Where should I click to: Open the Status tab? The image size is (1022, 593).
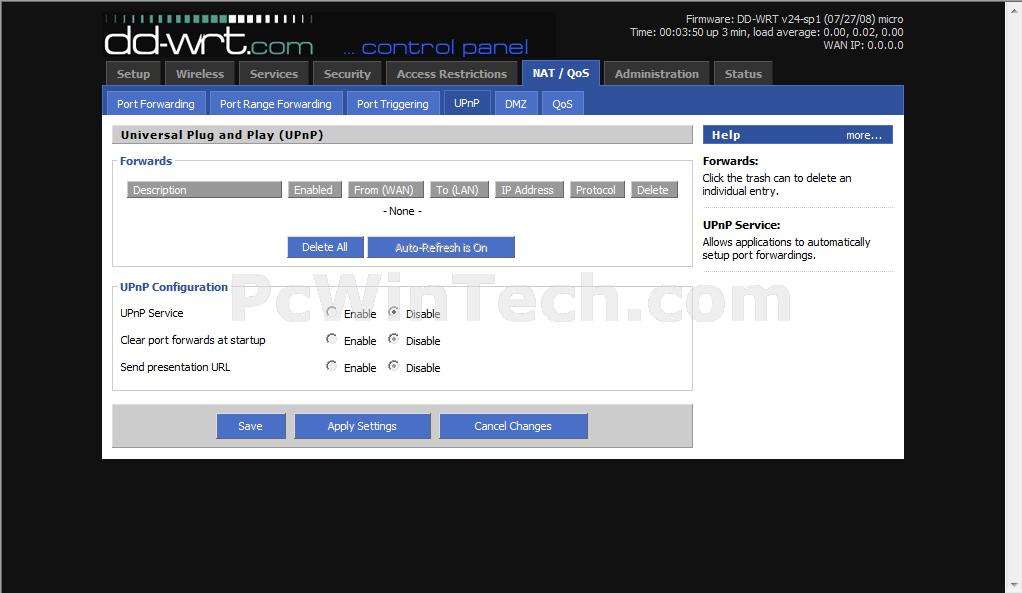(743, 74)
